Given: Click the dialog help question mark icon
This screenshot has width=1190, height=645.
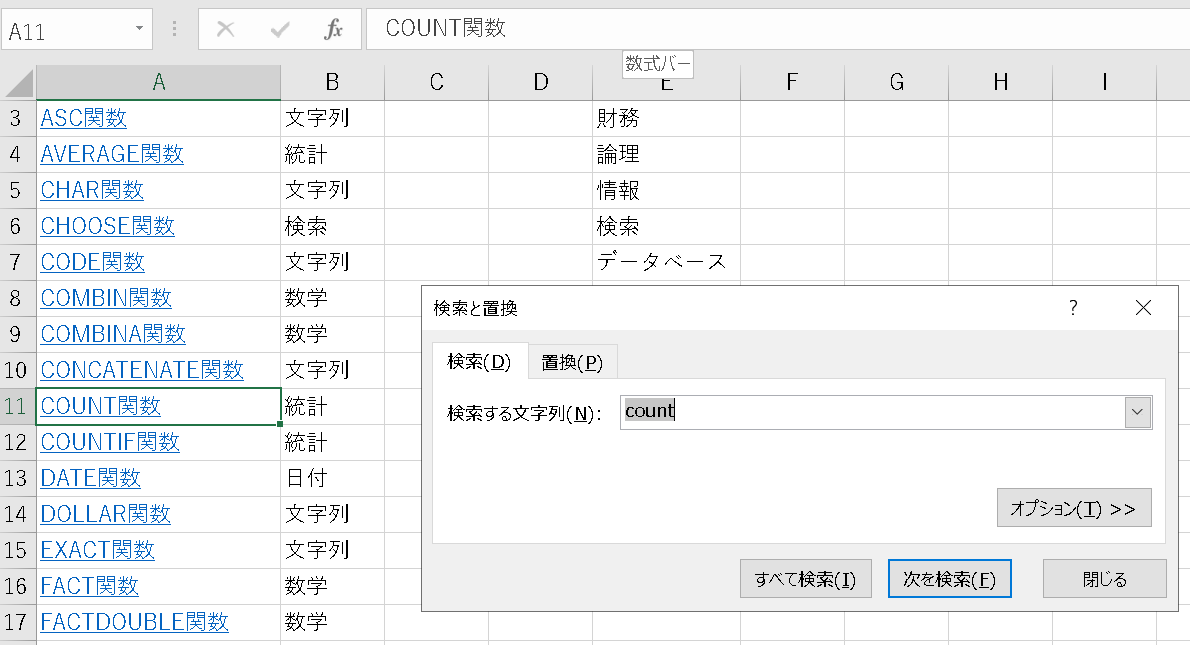Looking at the screenshot, I should pos(1073,308).
